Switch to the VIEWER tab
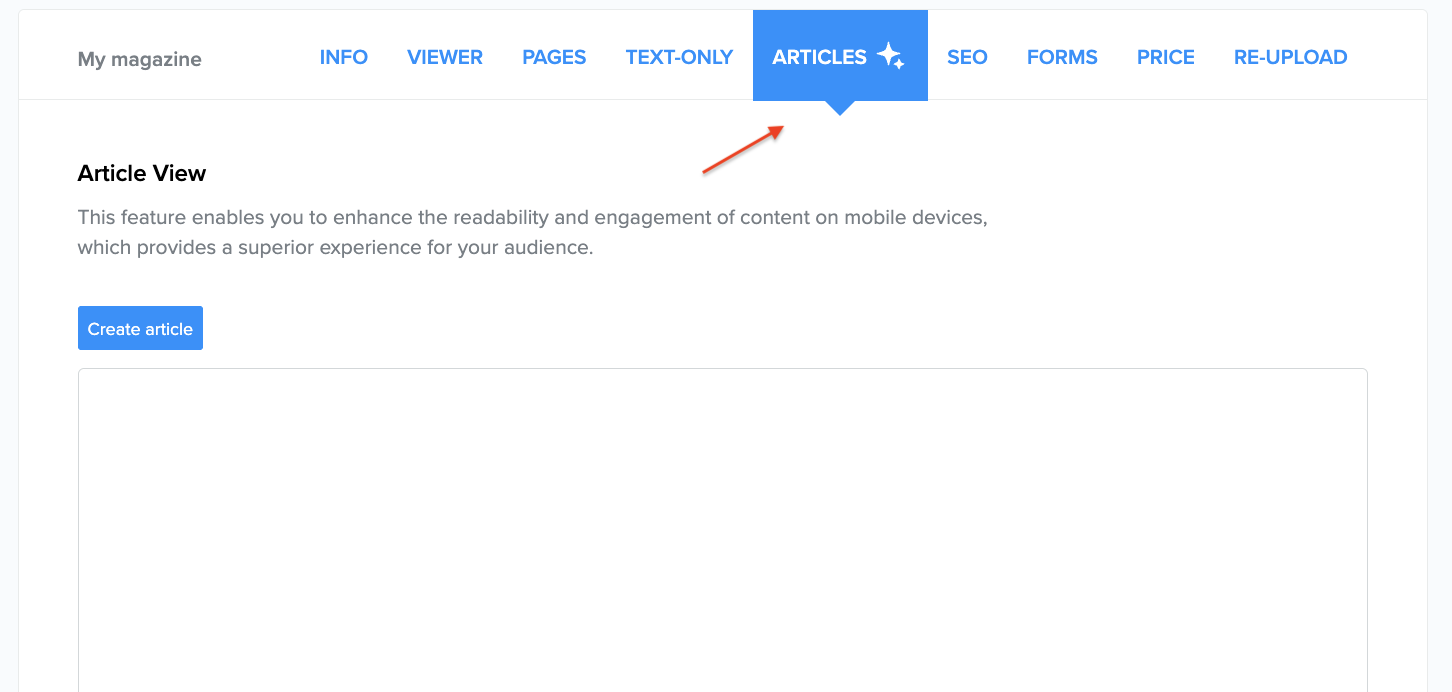Screen dimensions: 1452x692 444,57
